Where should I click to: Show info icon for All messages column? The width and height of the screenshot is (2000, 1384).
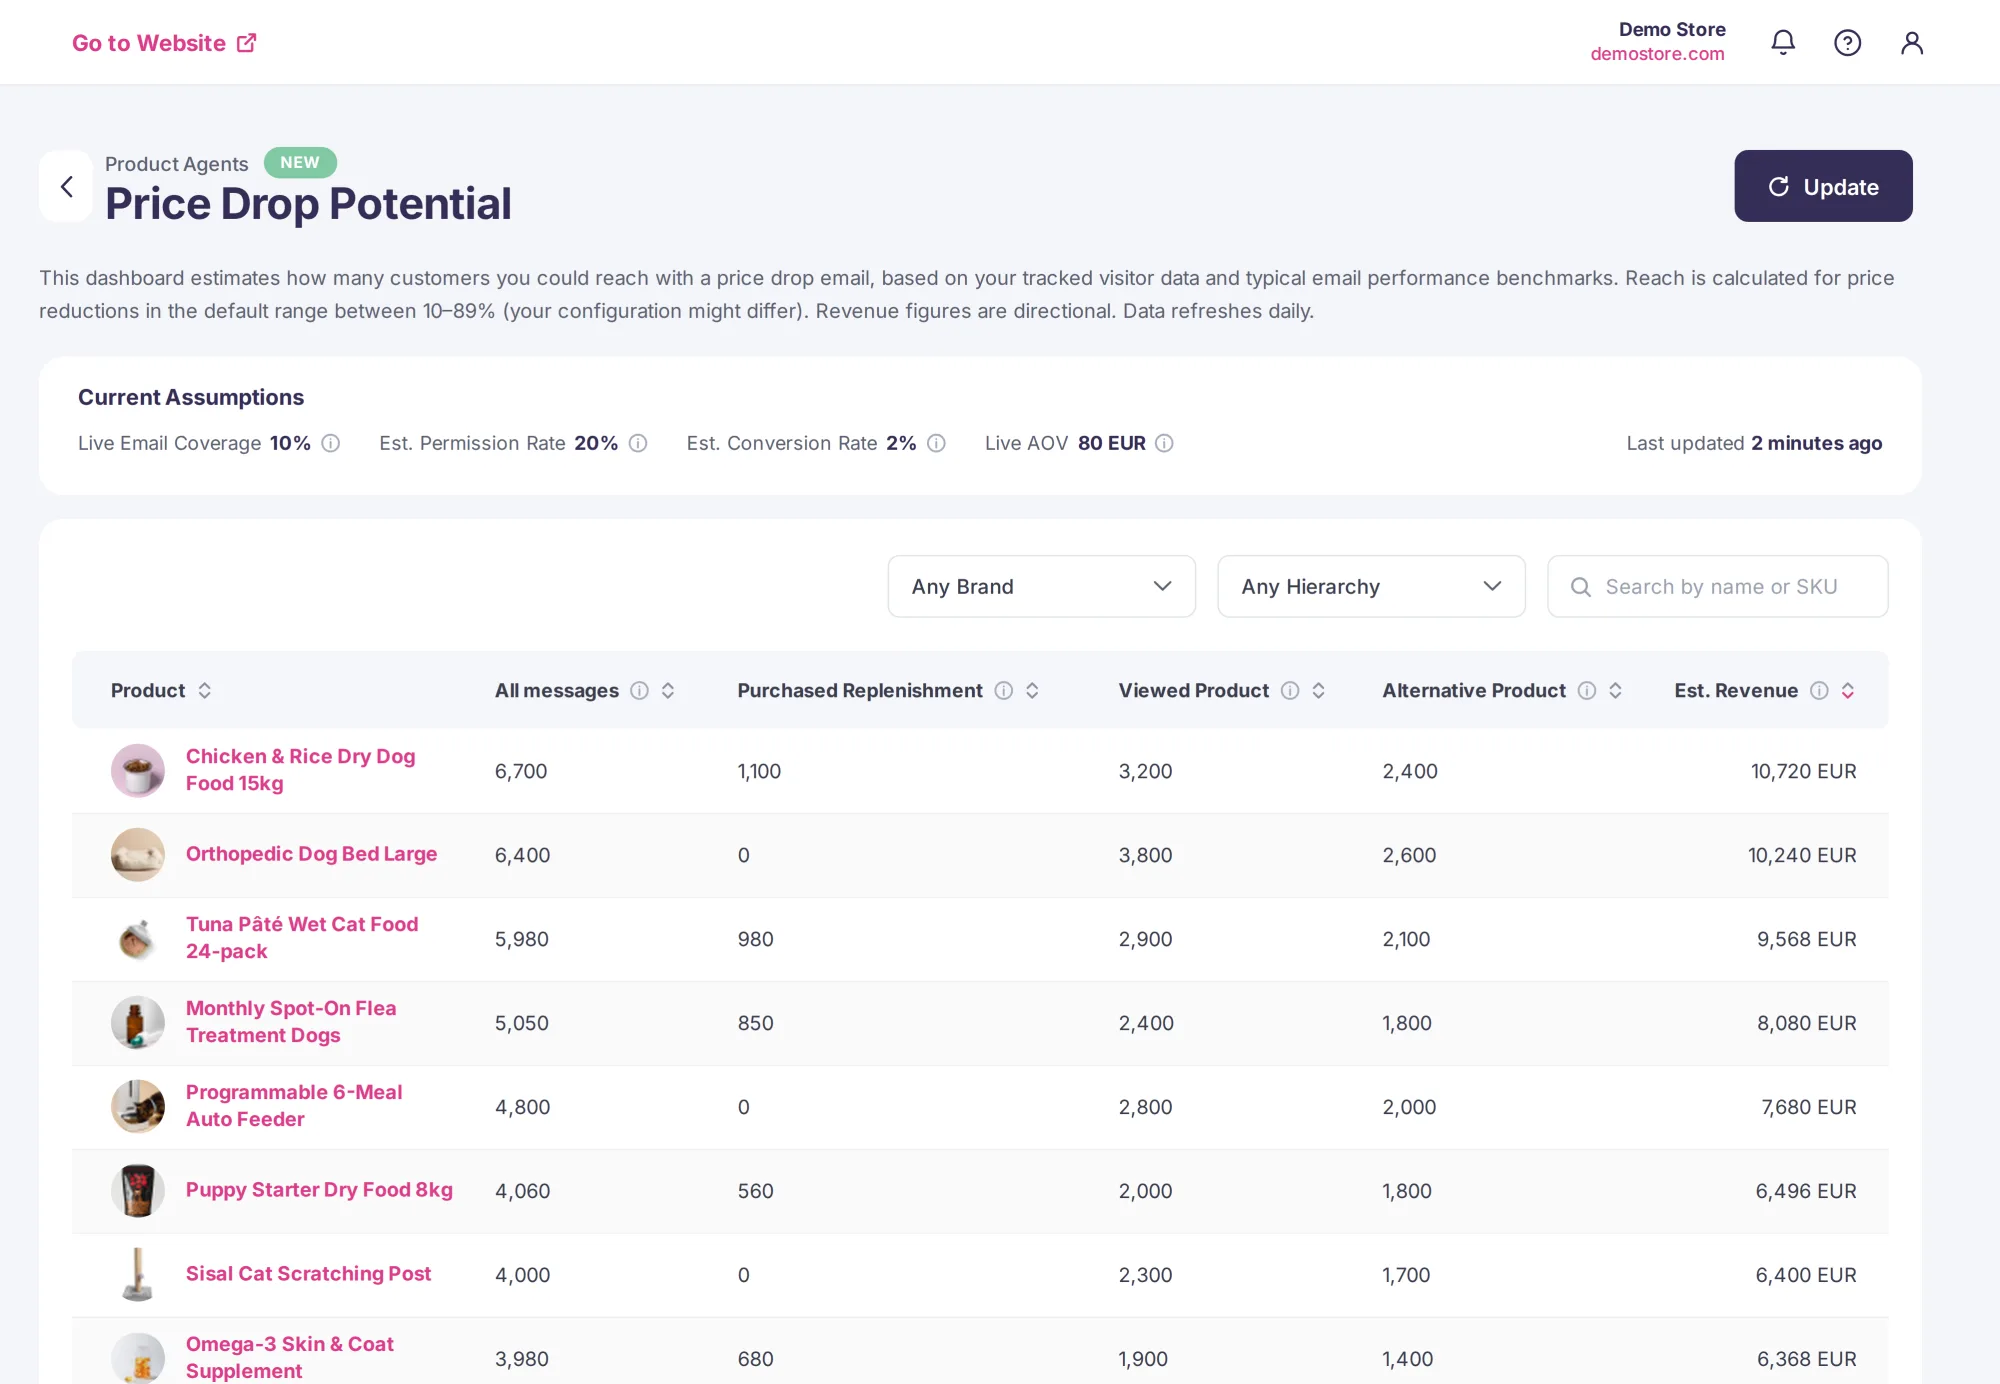[x=639, y=690]
